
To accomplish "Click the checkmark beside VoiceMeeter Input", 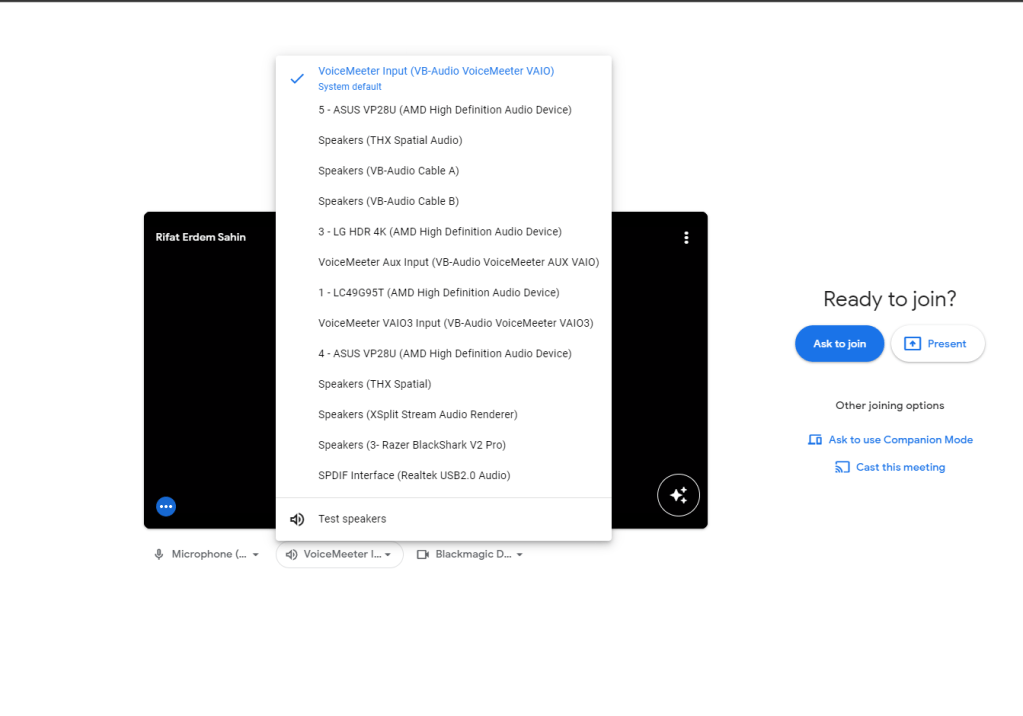I will (297, 78).
